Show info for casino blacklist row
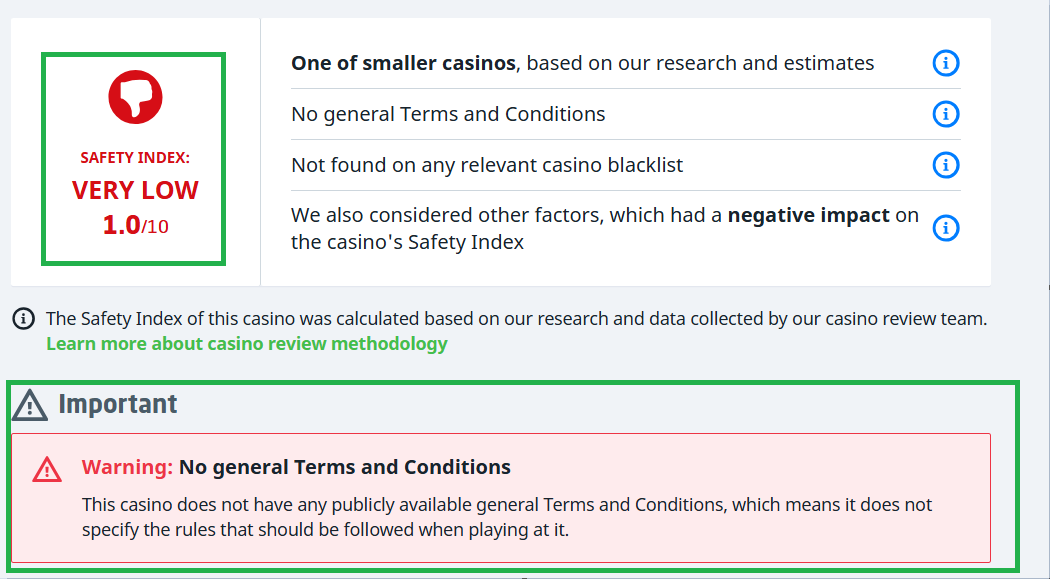 click(x=945, y=165)
